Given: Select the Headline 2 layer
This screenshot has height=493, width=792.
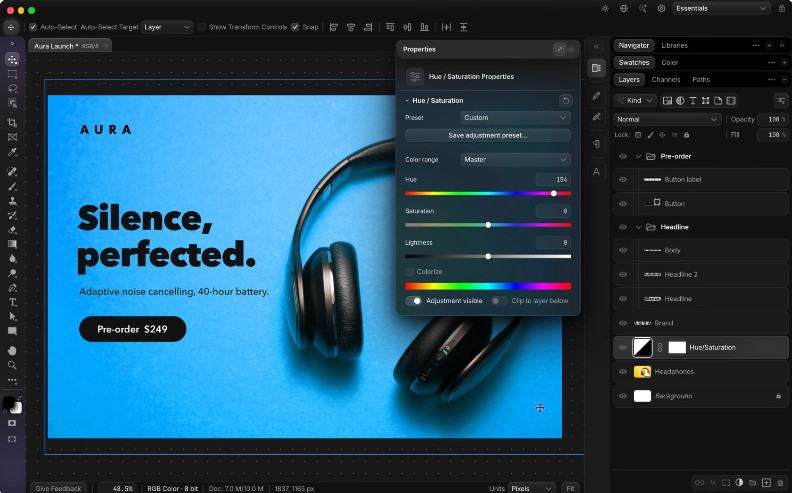Looking at the screenshot, I should tap(701, 275).
